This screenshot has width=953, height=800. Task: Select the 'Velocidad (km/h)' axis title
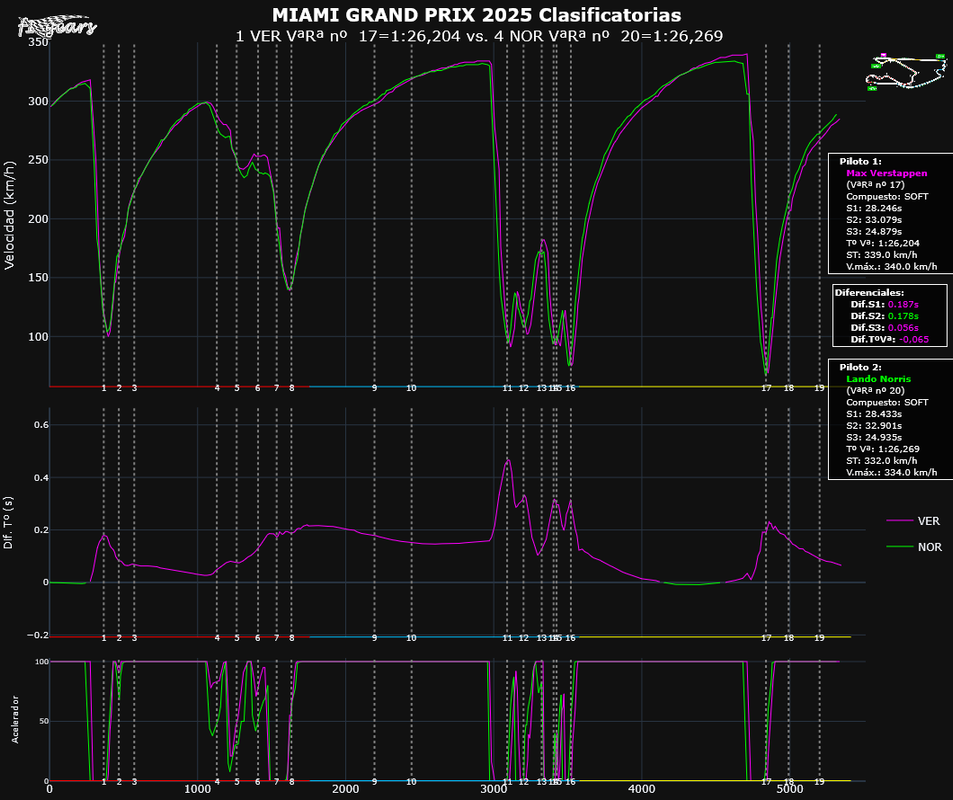9,215
